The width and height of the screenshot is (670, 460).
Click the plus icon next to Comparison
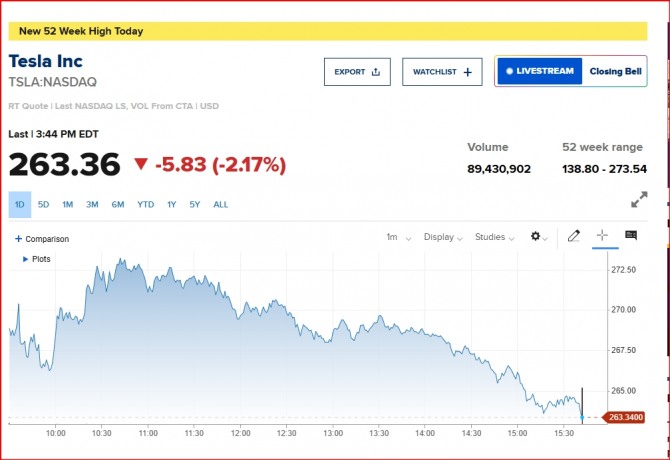click(x=18, y=239)
